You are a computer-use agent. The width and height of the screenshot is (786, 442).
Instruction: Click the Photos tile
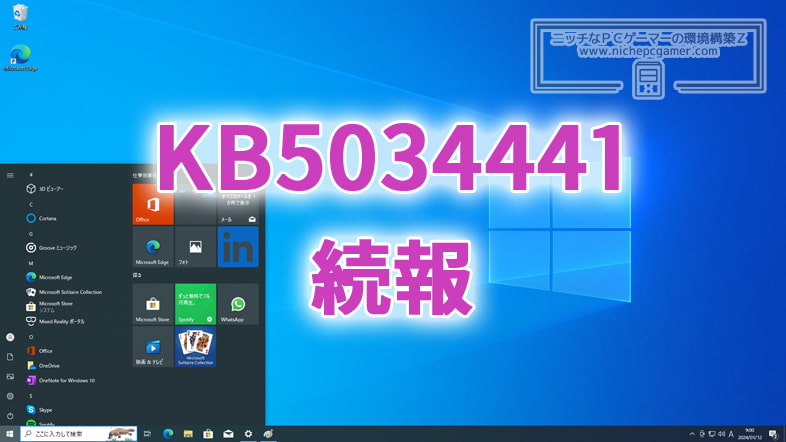tap(195, 247)
